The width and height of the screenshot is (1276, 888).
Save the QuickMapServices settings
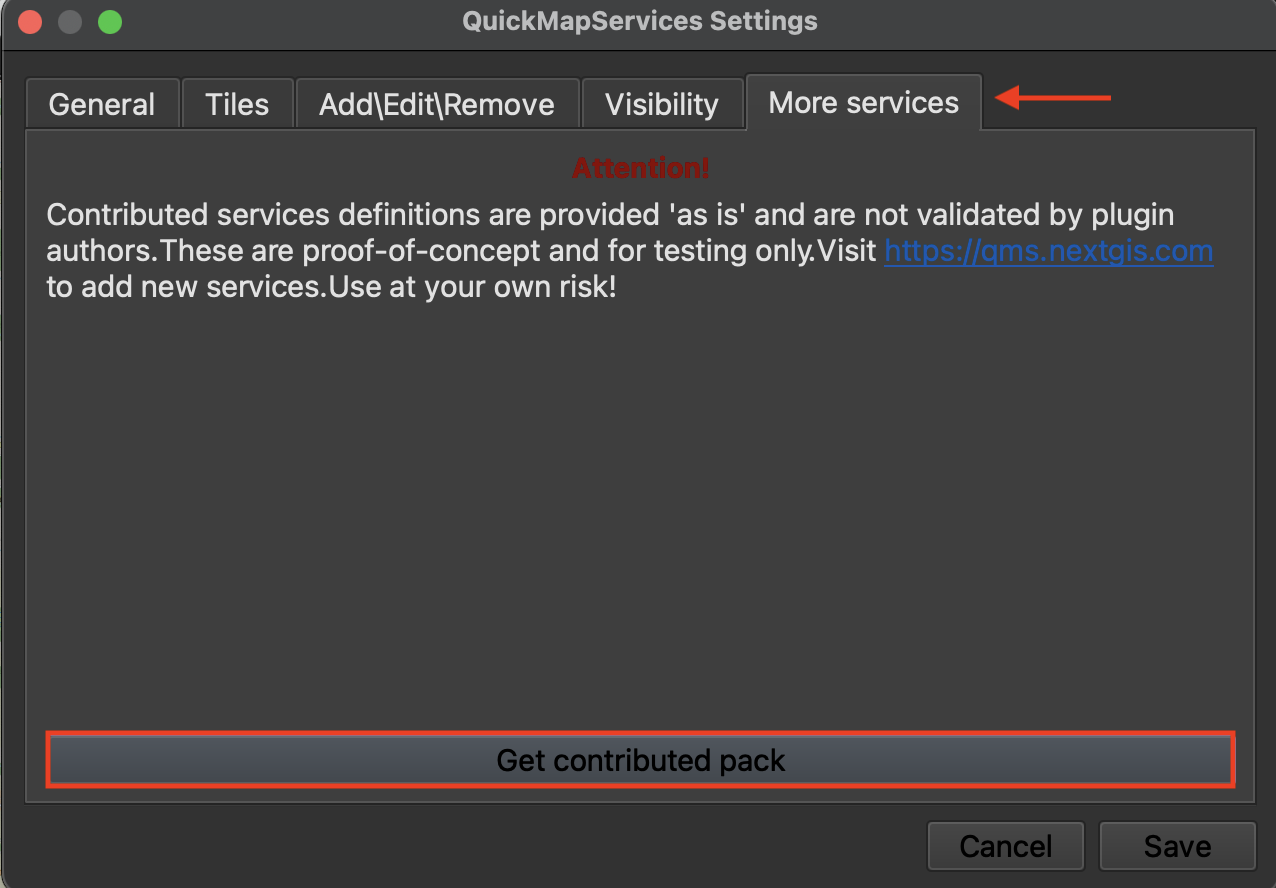click(1177, 846)
